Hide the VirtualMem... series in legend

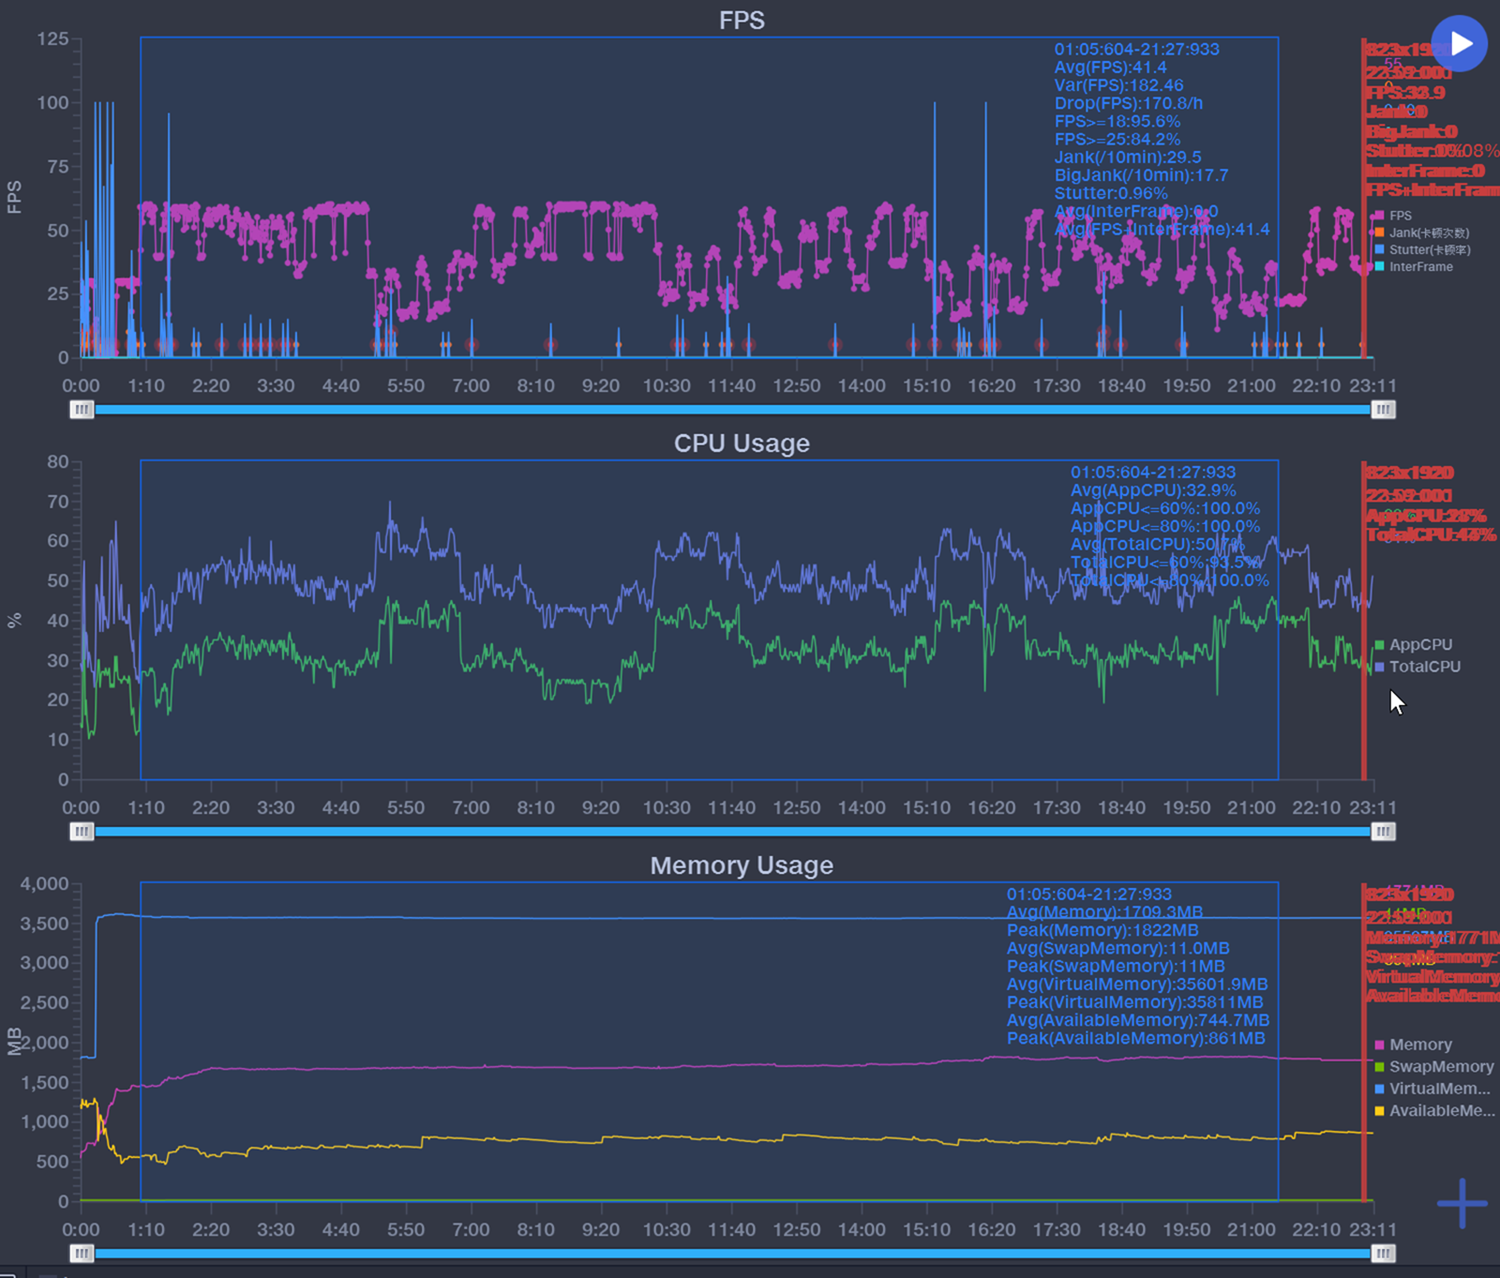coord(1439,1089)
